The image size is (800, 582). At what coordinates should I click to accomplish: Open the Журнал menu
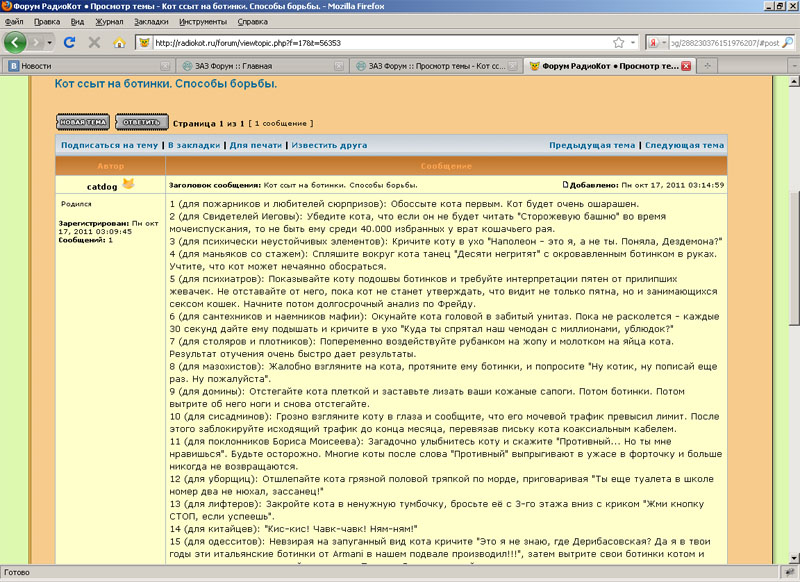(109, 22)
